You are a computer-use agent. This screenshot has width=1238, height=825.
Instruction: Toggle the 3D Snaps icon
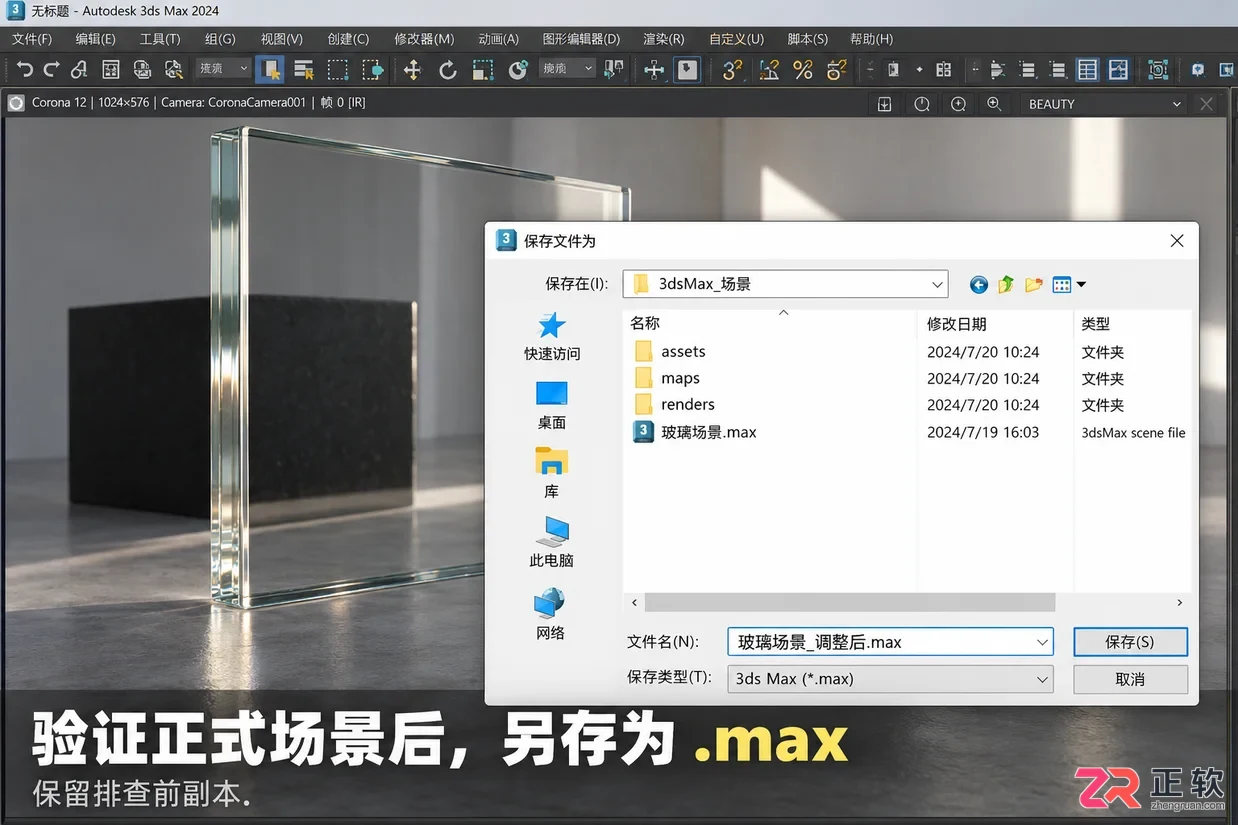click(x=733, y=69)
